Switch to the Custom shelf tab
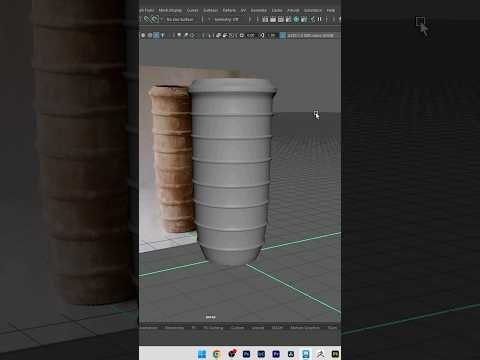480x360 pixels. [x=238, y=328]
